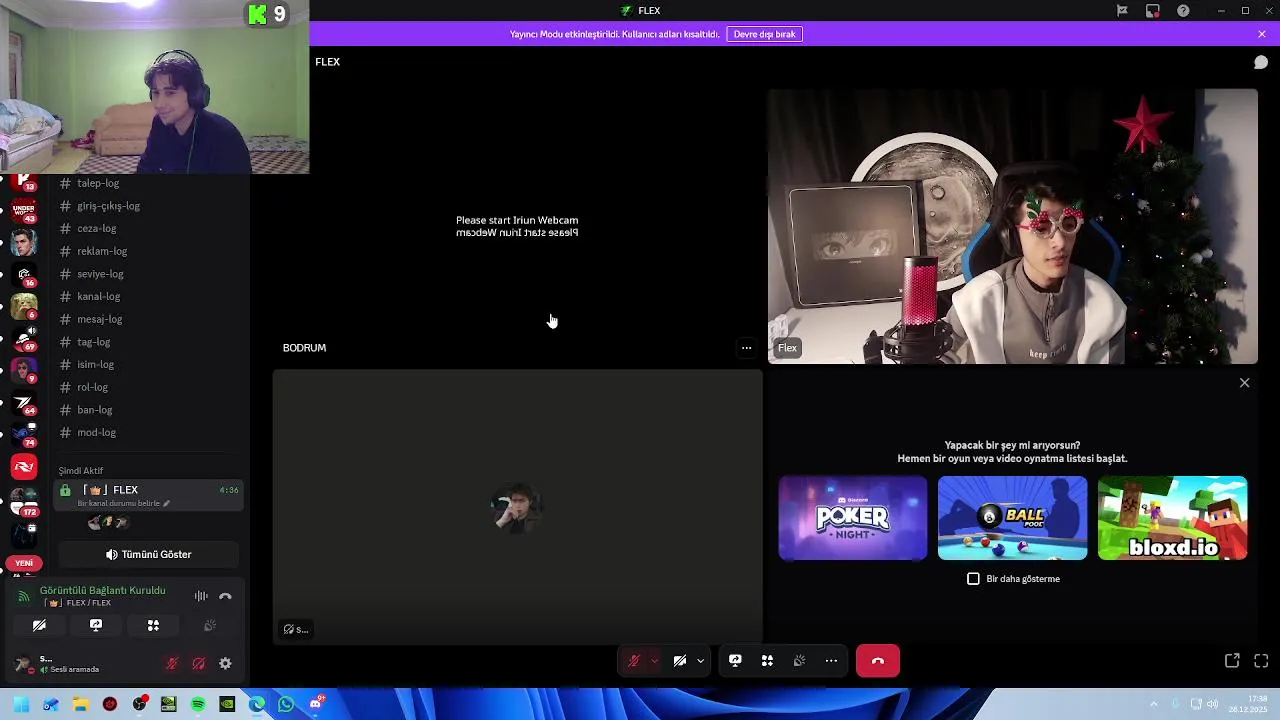Open the Discord inbox flag icon
Screen dimensions: 1280x720
click(x=1122, y=11)
